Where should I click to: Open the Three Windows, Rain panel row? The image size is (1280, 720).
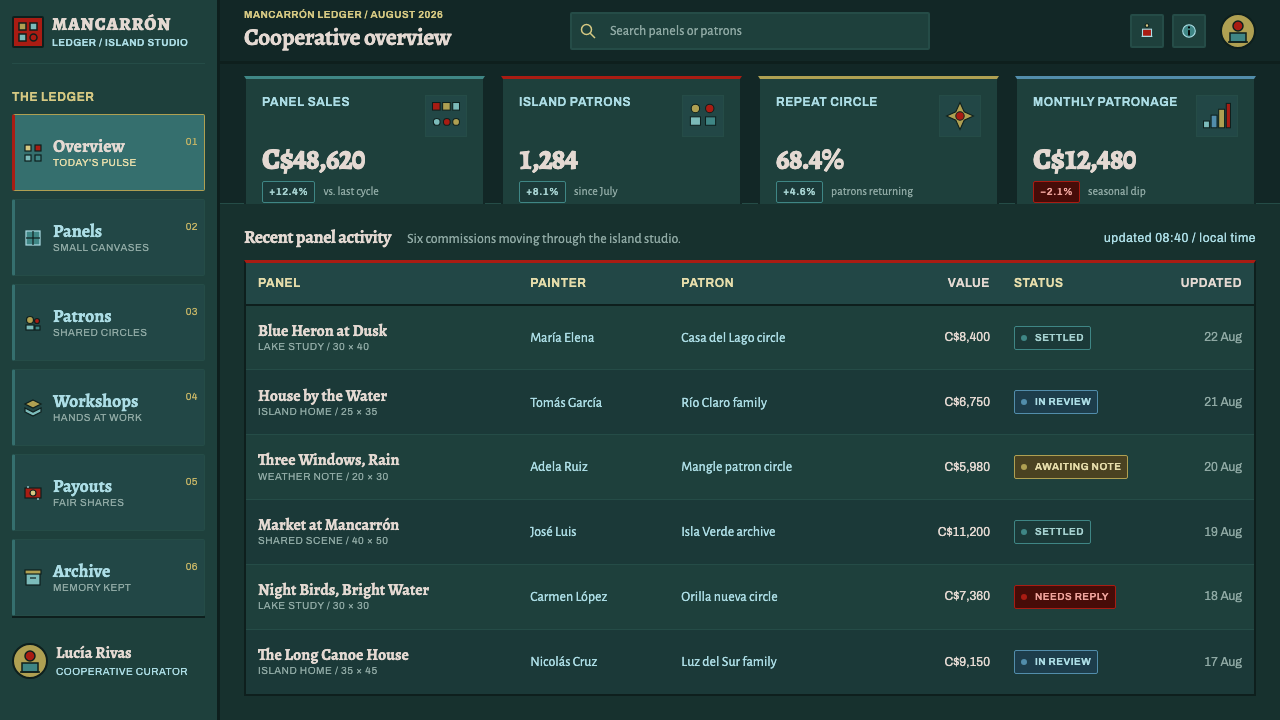click(x=750, y=467)
